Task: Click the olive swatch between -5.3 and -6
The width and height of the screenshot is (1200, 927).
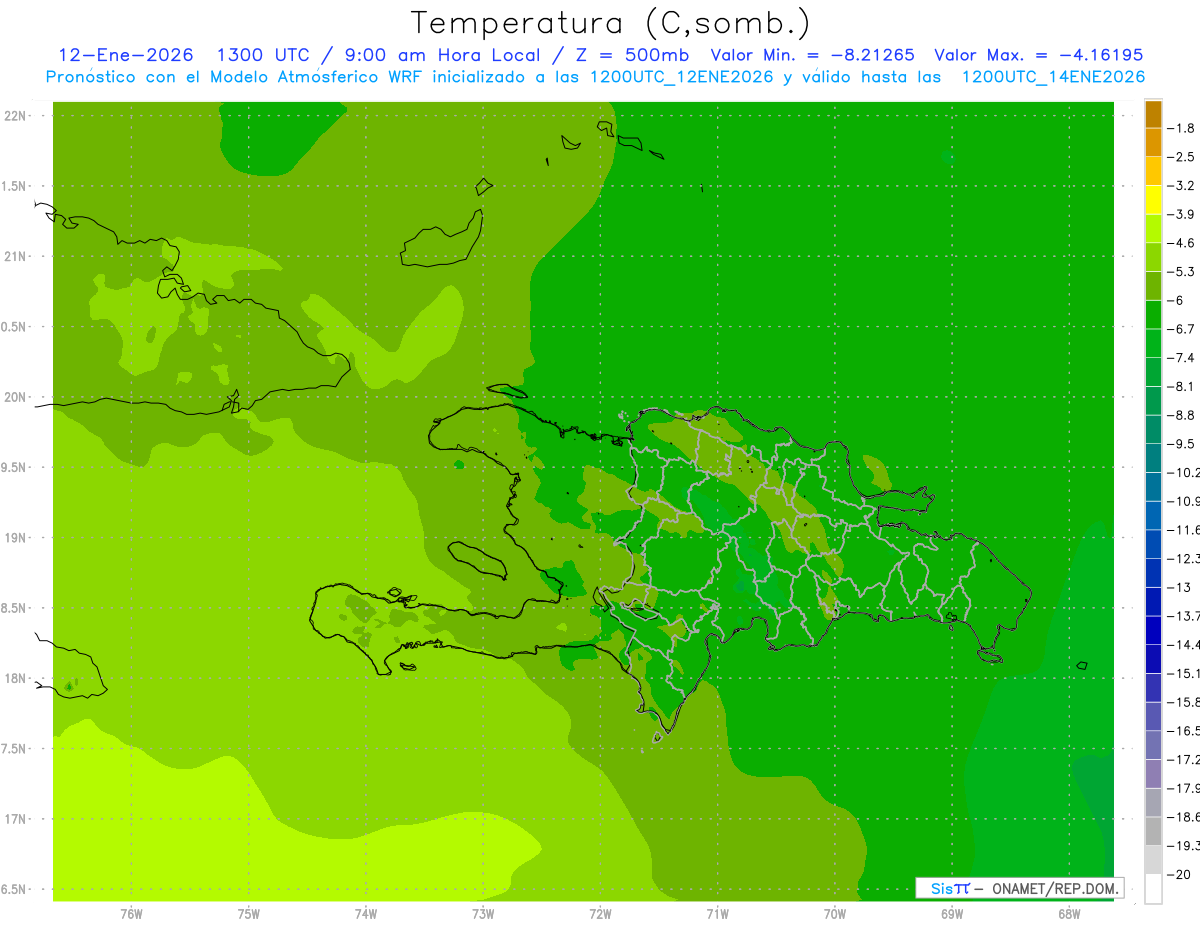Action: pos(1153,286)
